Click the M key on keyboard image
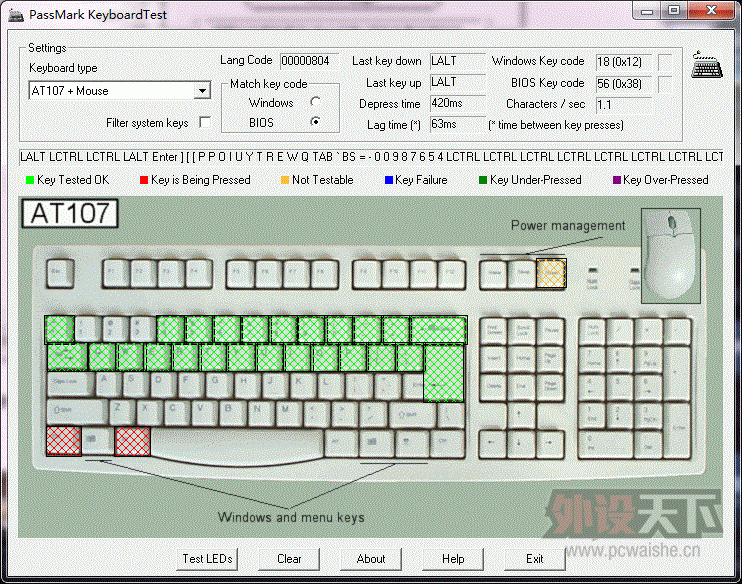 (290, 413)
